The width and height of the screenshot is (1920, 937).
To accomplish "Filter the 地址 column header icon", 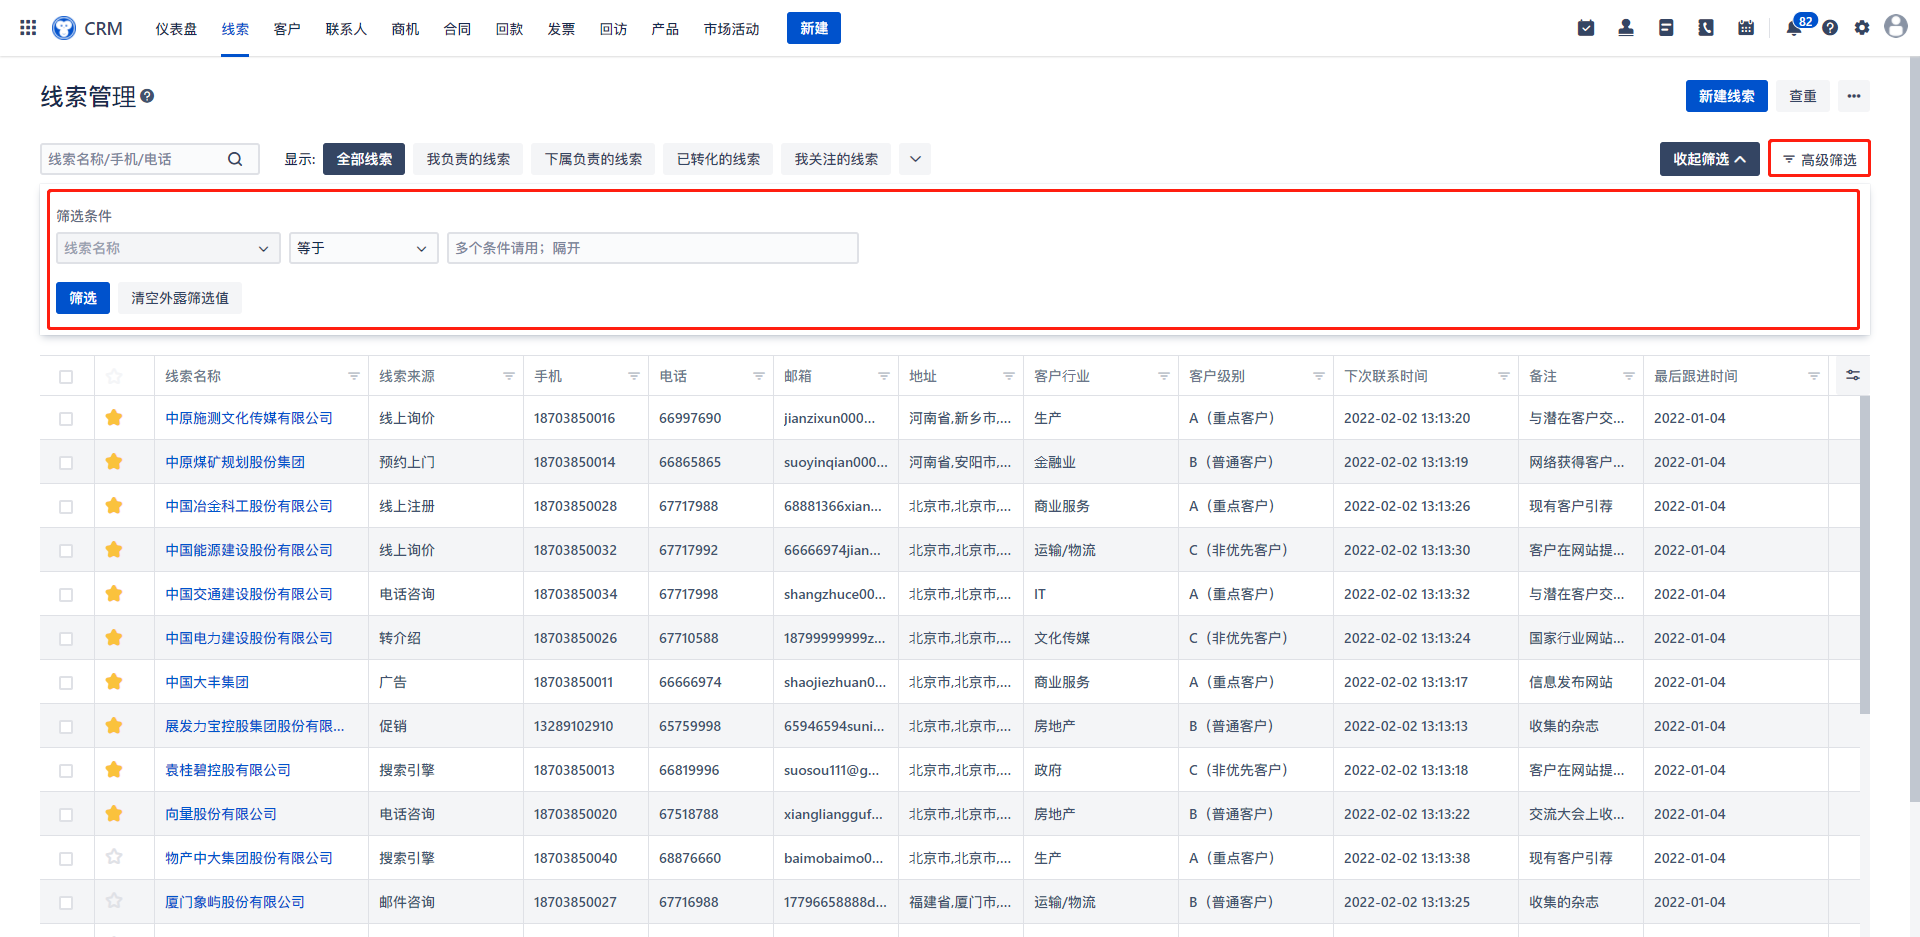I will pyautogui.click(x=1009, y=376).
